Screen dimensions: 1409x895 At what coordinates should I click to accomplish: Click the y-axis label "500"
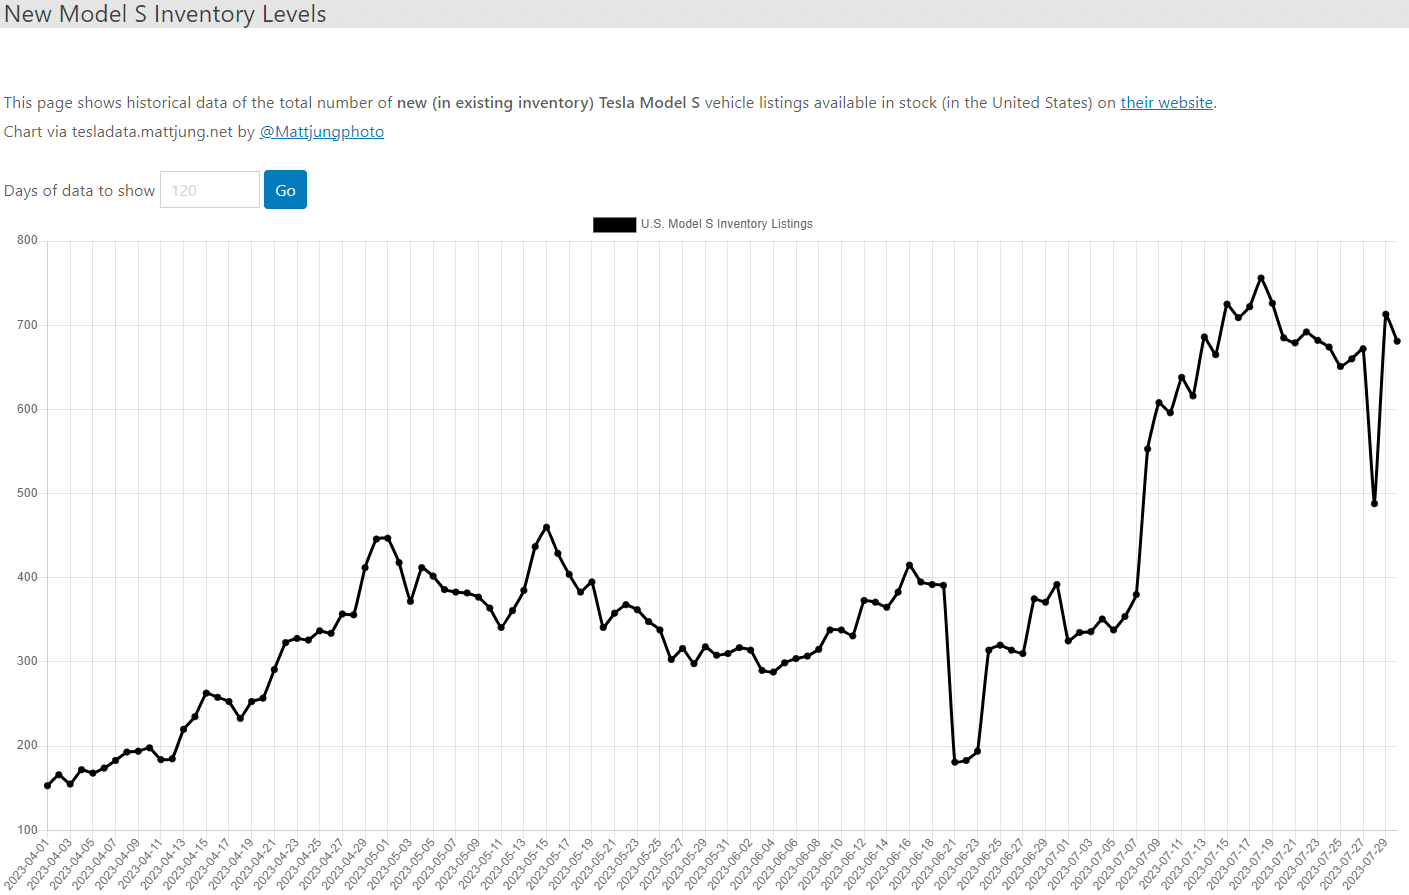[x=27, y=492]
